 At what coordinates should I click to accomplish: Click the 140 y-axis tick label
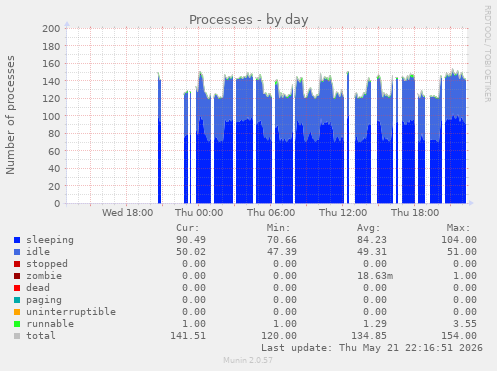[51, 81]
